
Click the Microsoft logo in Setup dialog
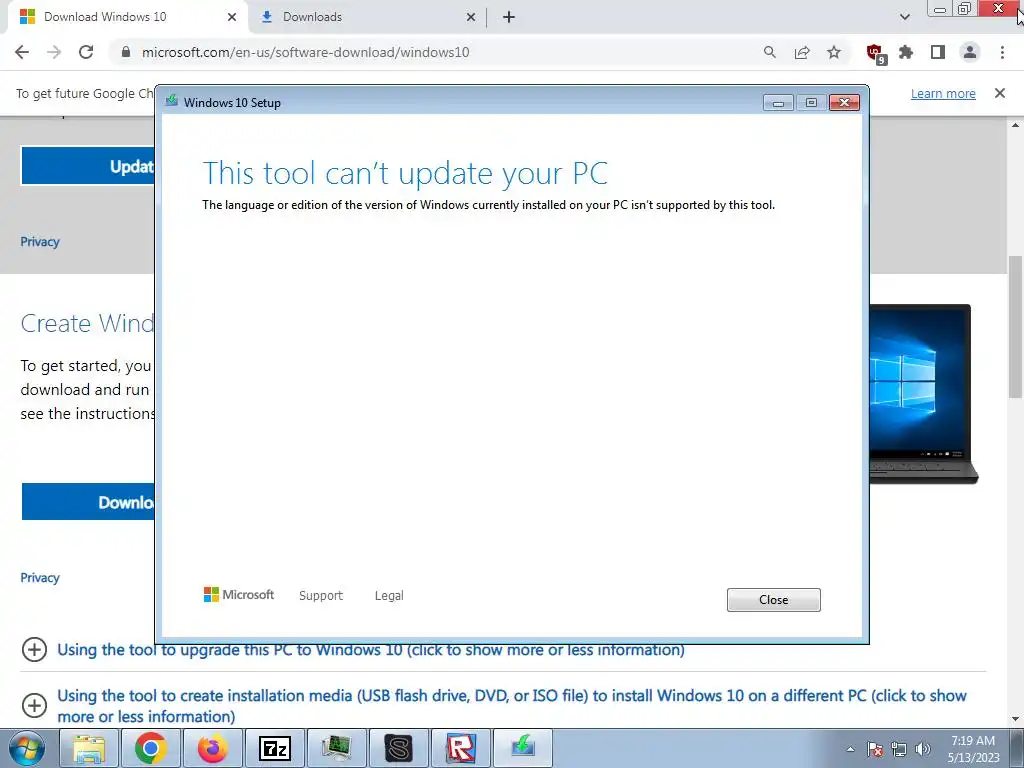tap(239, 594)
